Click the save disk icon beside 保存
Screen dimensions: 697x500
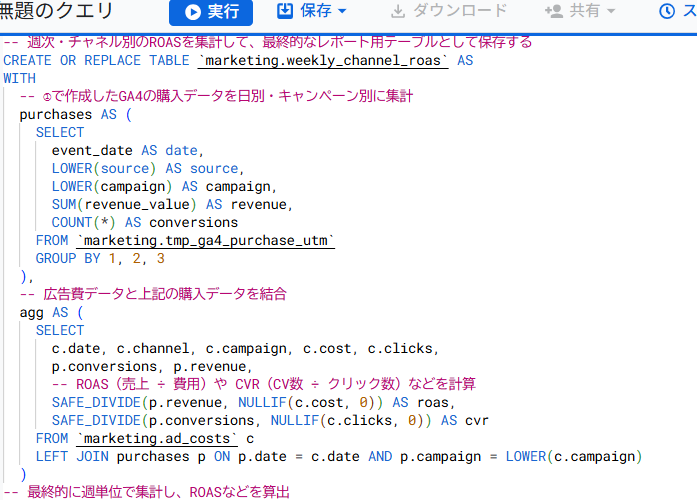(x=285, y=11)
